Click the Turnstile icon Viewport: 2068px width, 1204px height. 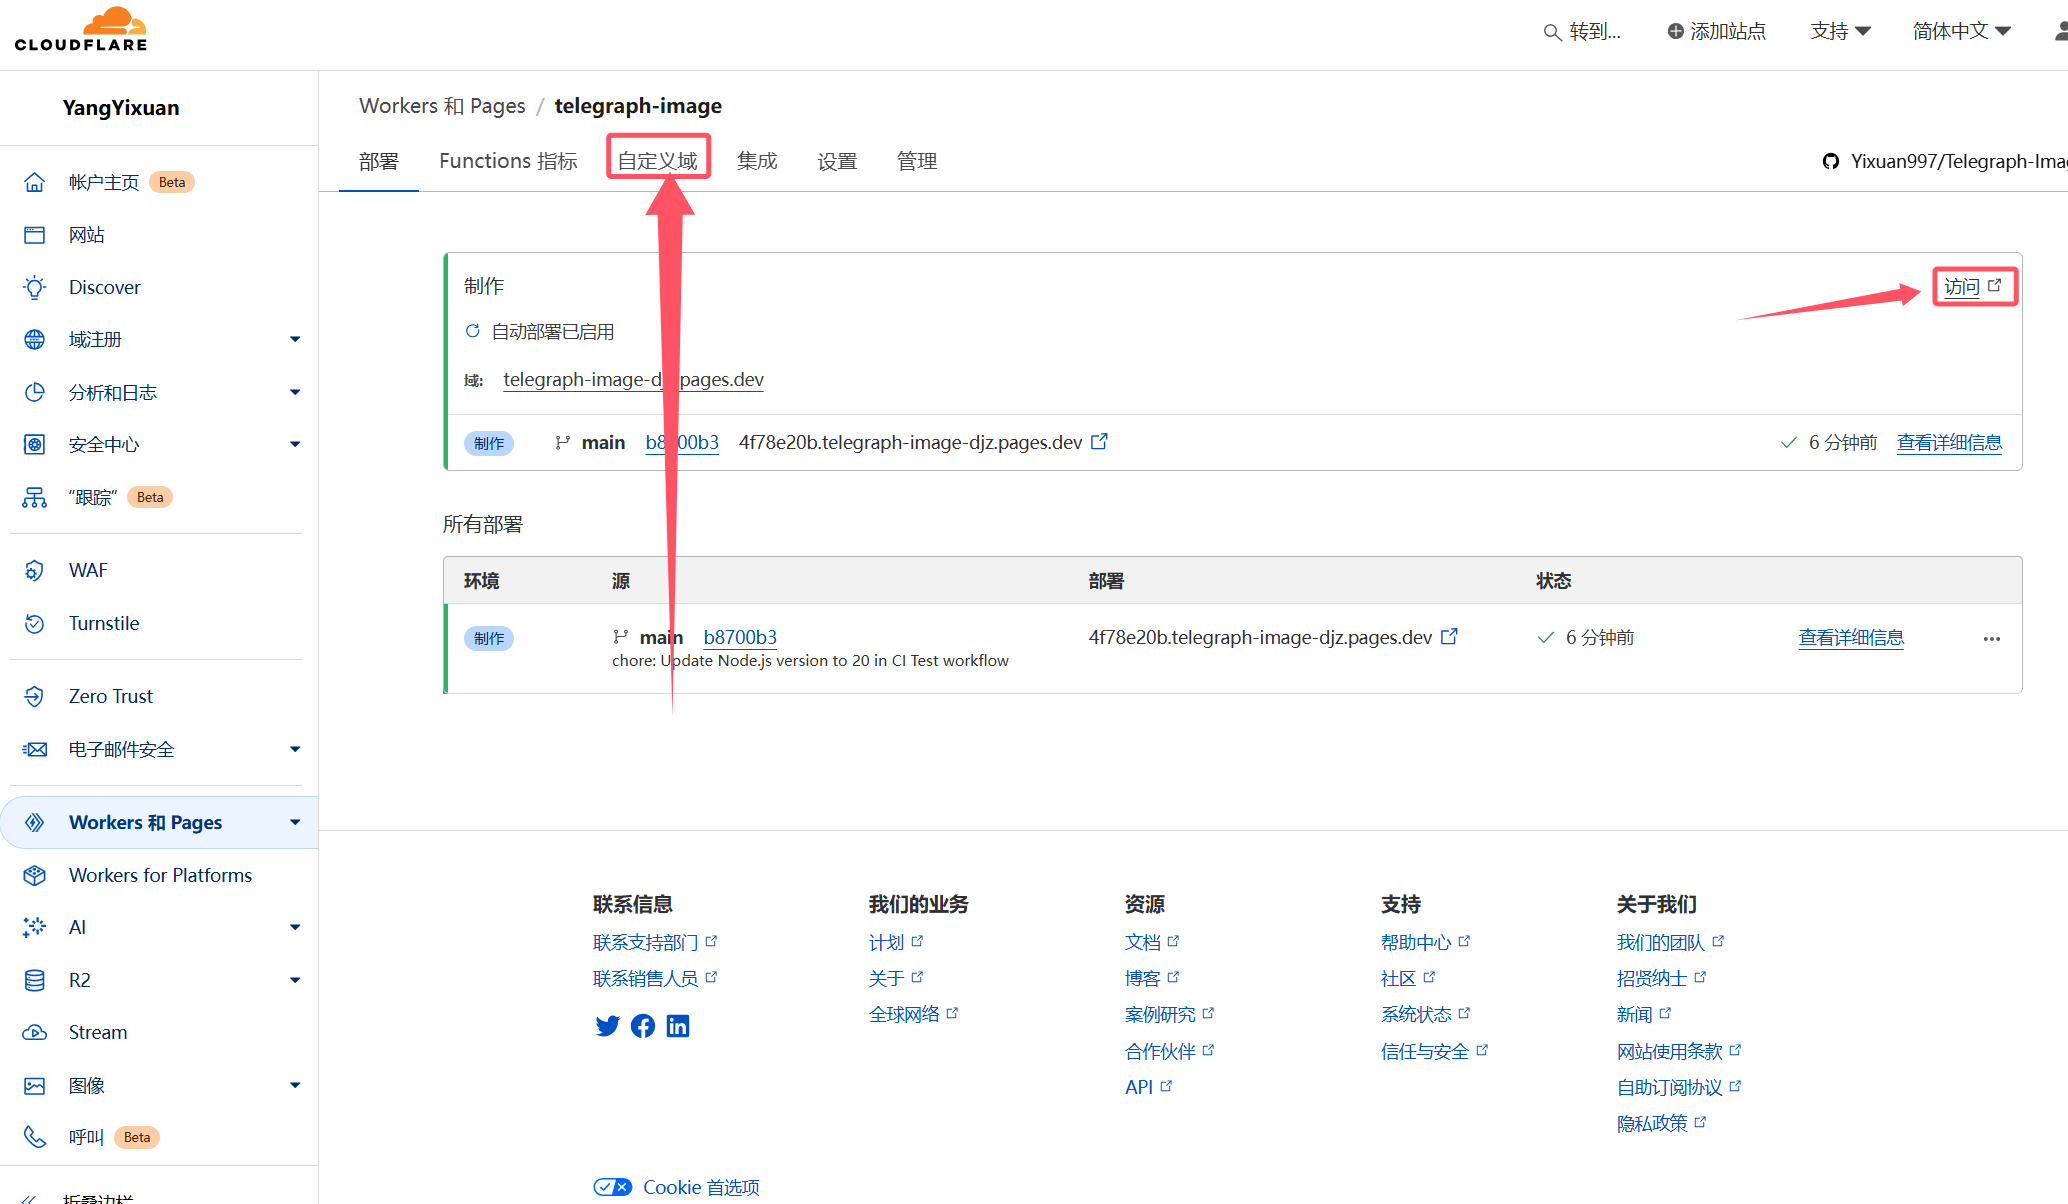(35, 623)
